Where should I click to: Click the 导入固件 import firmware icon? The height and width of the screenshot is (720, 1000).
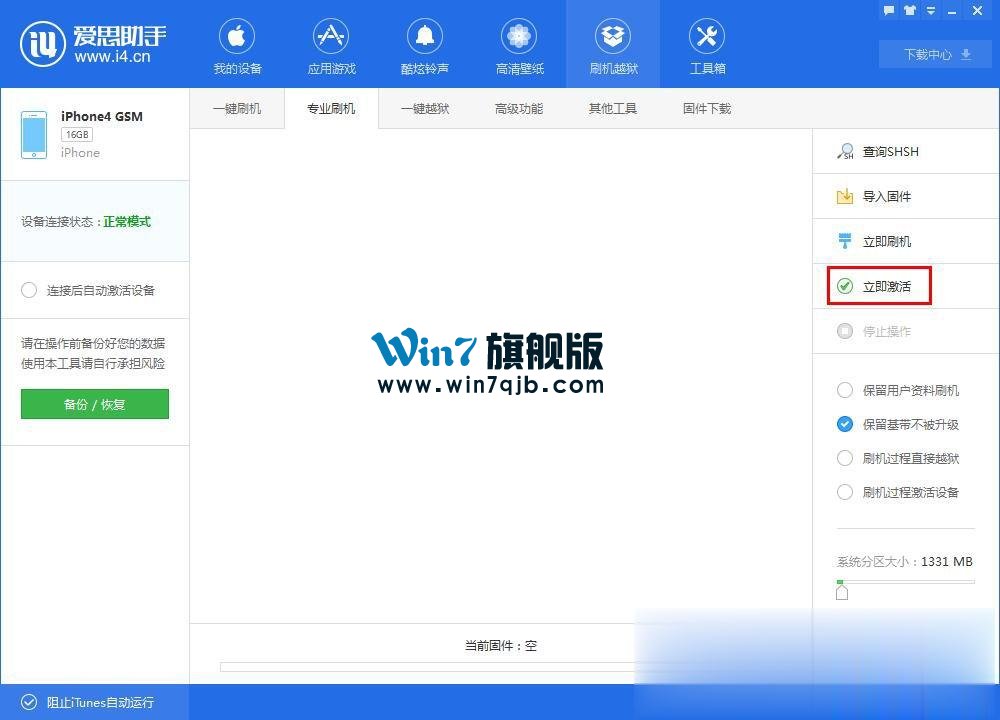[x=845, y=196]
